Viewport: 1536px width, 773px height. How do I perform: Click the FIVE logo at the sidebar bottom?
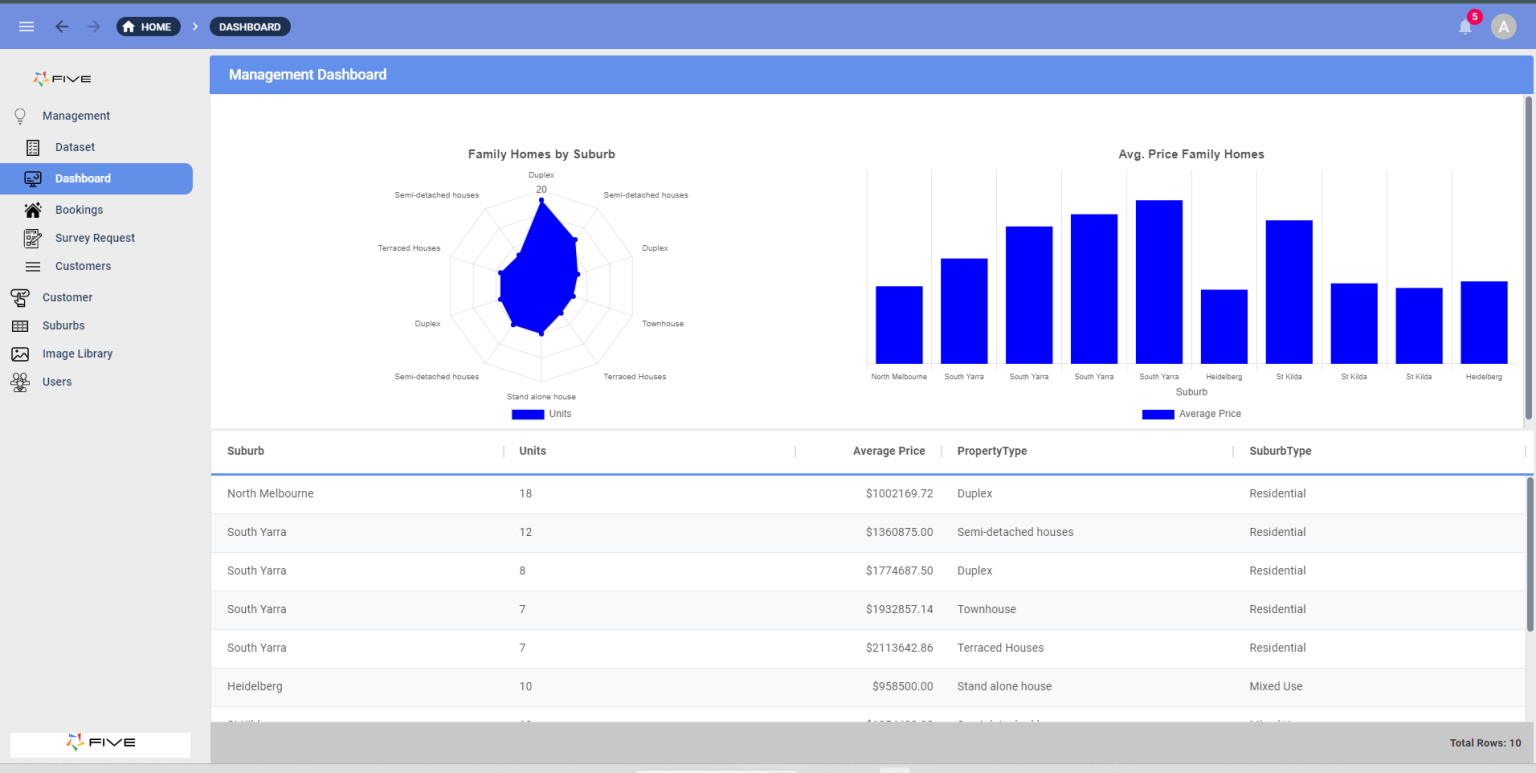[99, 744]
